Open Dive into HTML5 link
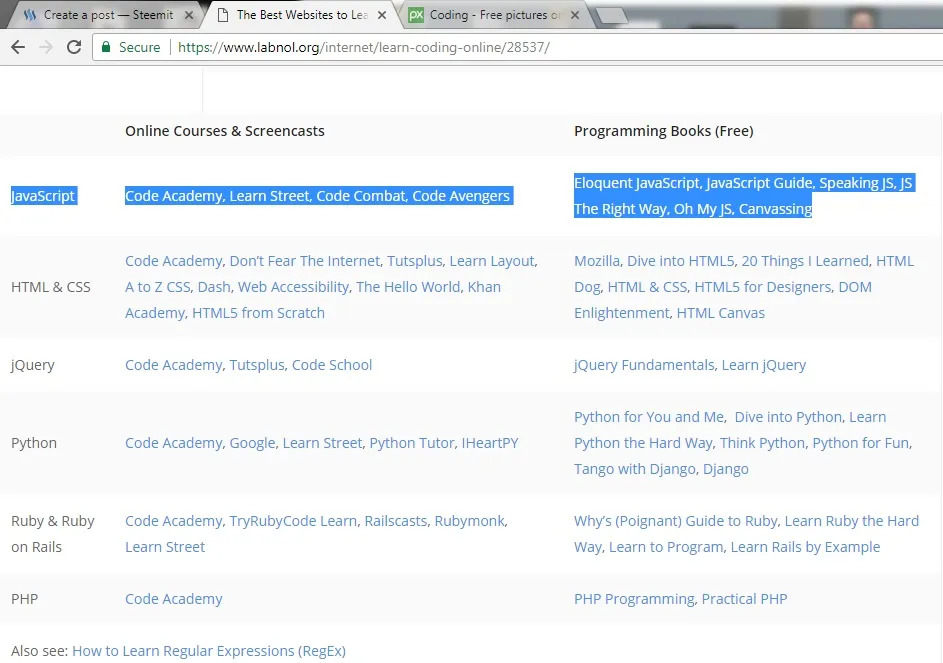The image size is (943, 663). point(680,261)
